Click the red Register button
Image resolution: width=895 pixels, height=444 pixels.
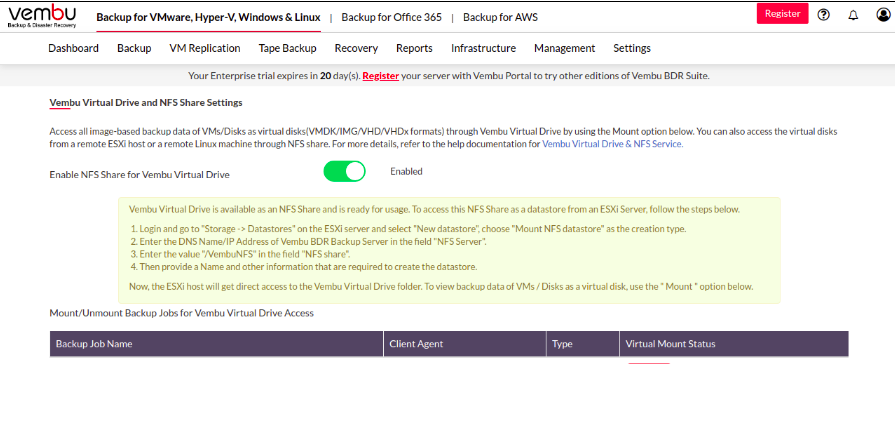[783, 14]
